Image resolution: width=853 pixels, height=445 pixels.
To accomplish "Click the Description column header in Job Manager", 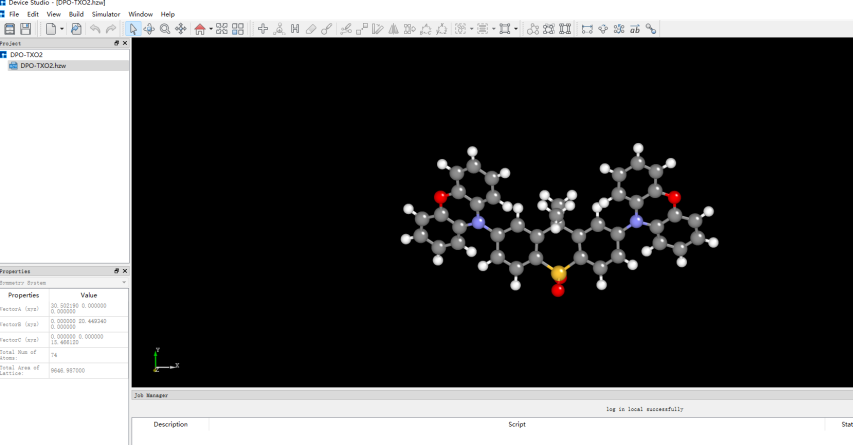I will tap(170, 424).
